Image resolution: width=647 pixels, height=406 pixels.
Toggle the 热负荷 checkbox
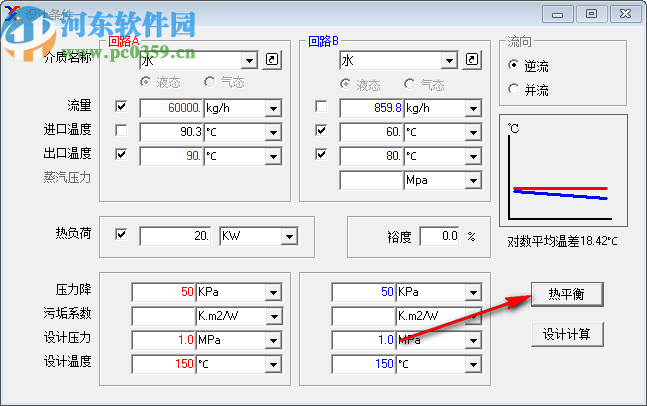point(121,234)
